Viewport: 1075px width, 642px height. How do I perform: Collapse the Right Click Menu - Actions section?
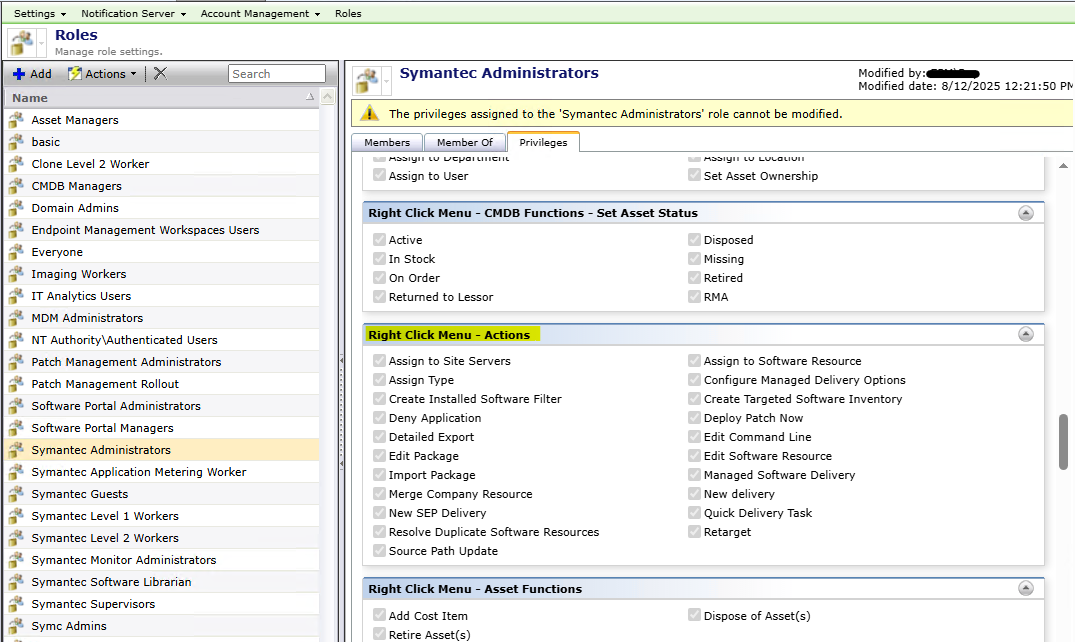point(1025,335)
